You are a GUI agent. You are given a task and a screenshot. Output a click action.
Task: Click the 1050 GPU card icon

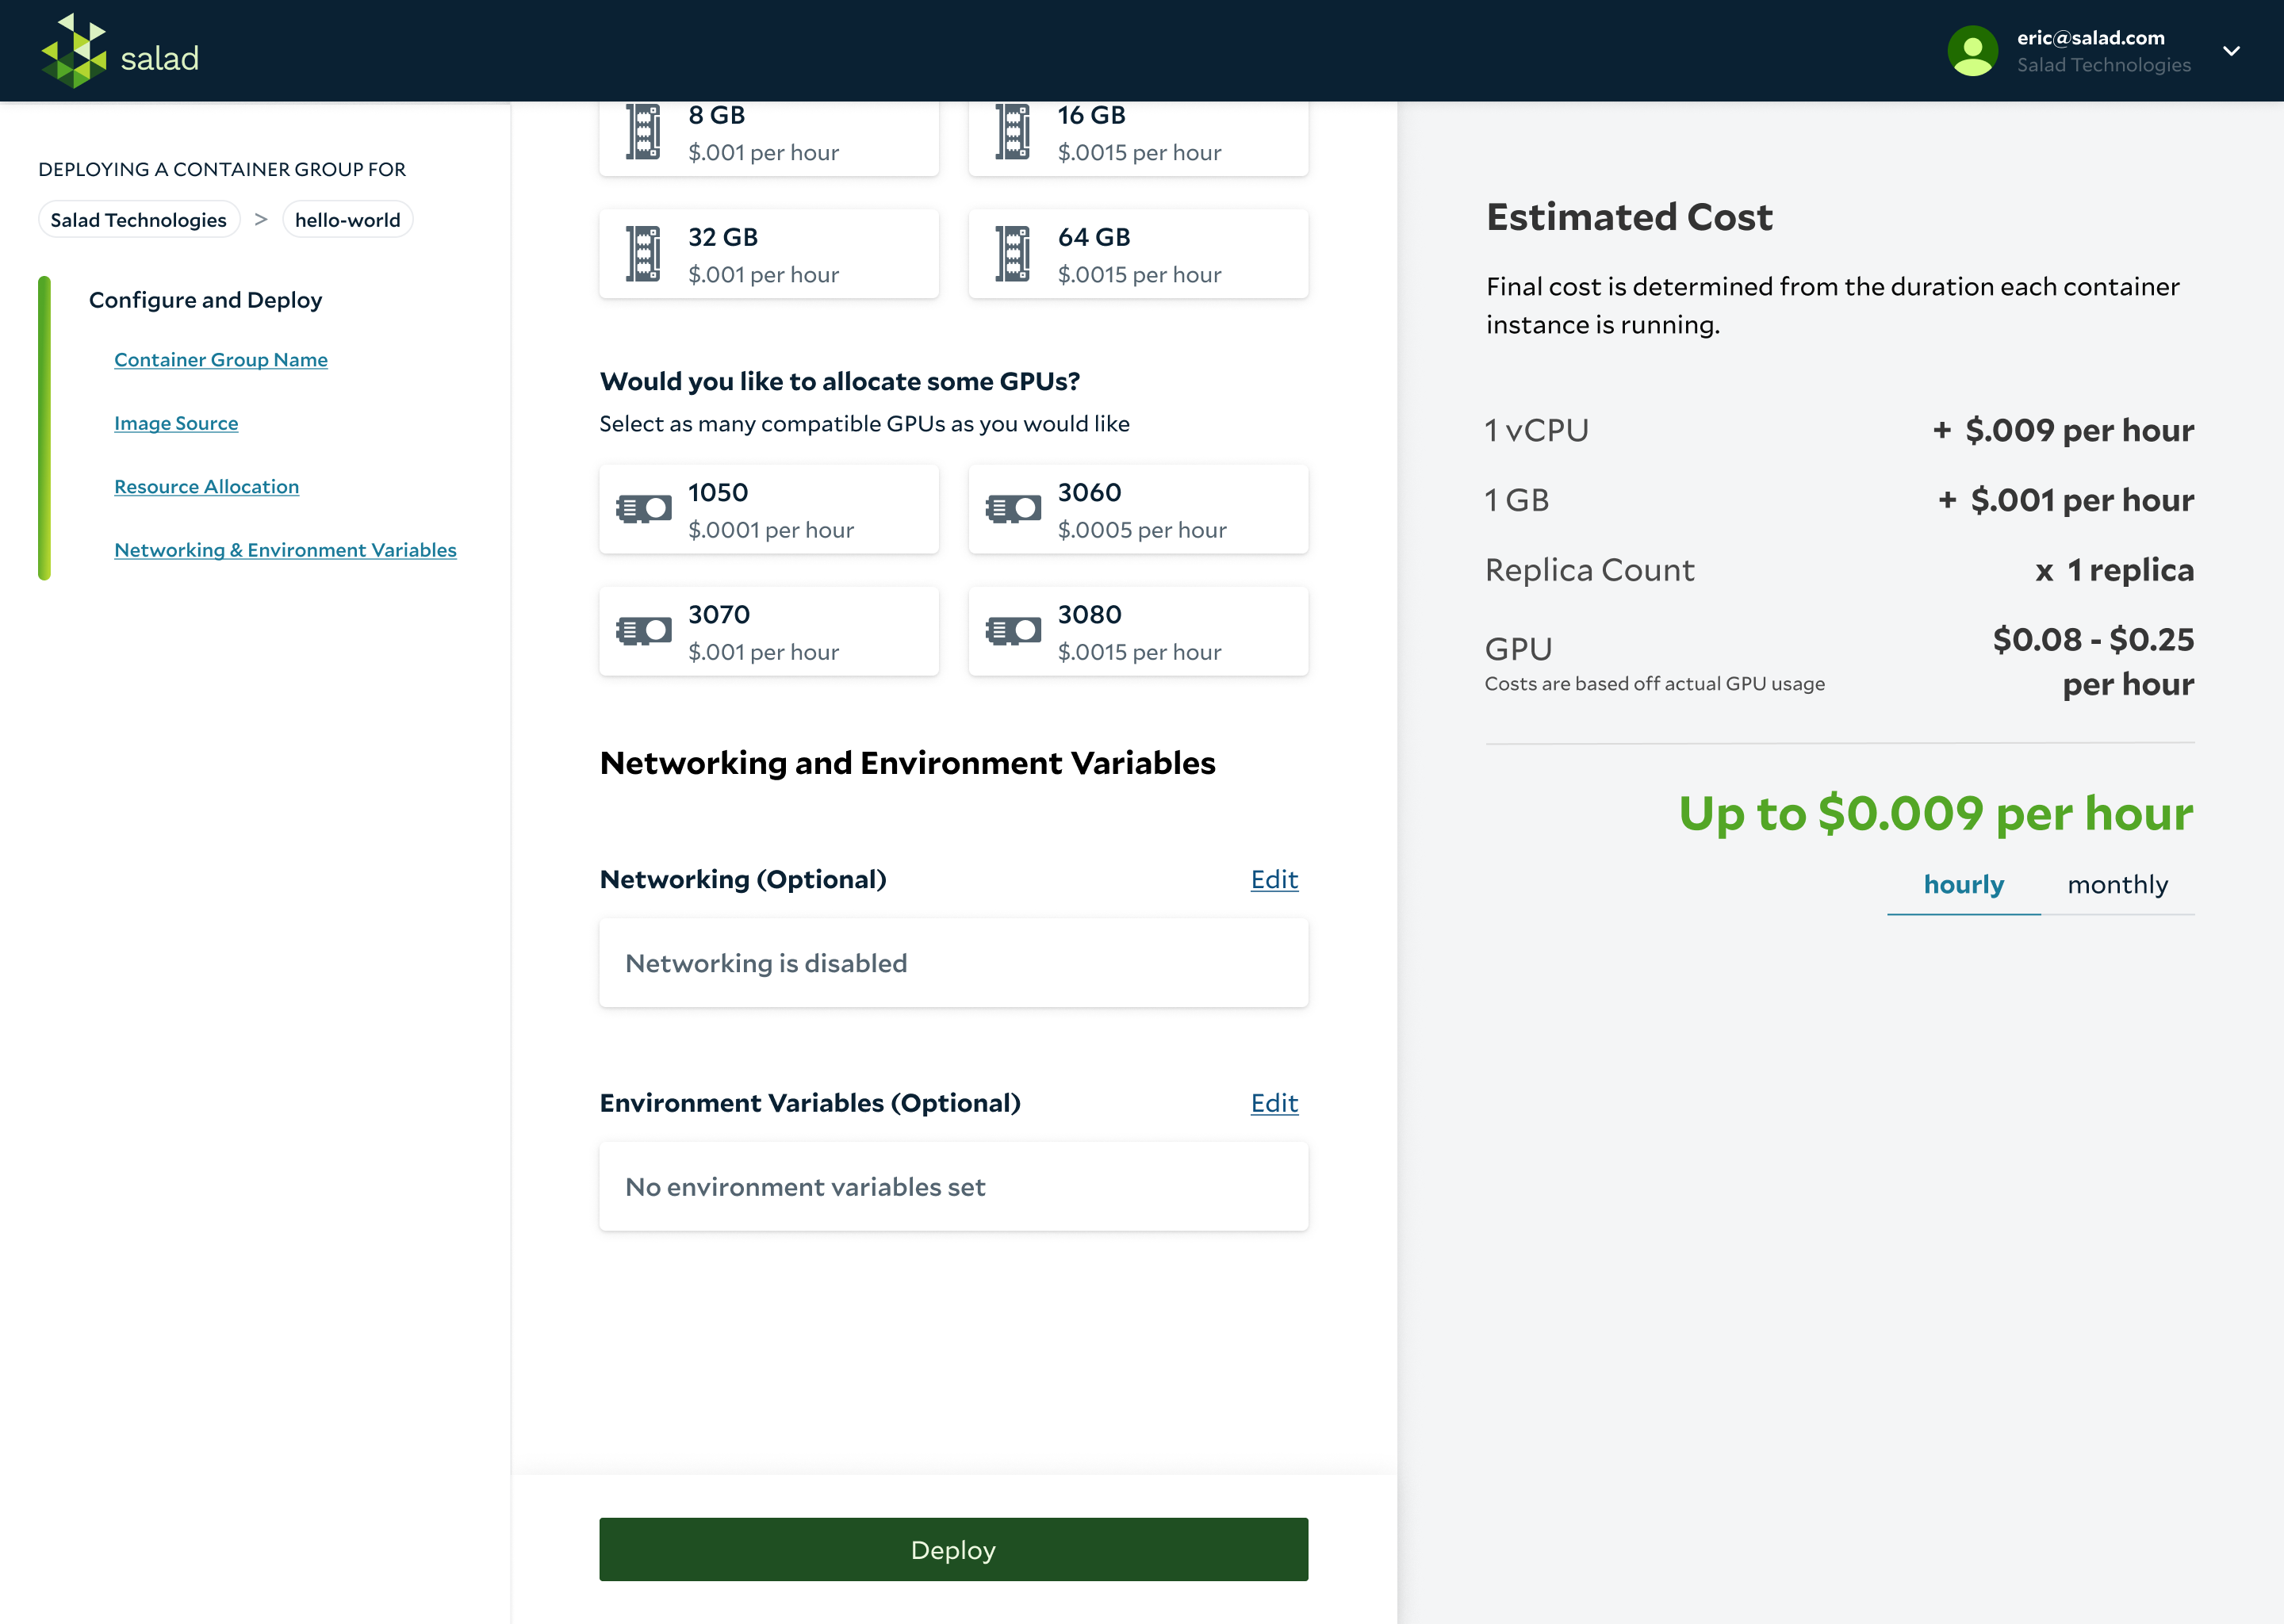[643, 509]
